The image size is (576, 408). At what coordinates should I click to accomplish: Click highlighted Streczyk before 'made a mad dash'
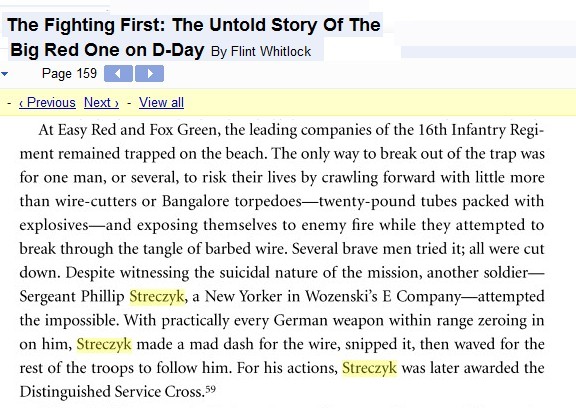[104, 344]
